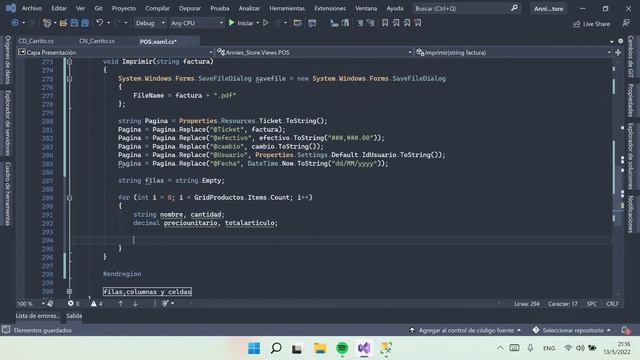Open Spotify from the taskbar
Viewport: 640px width, 360px height.
[x=342, y=348]
